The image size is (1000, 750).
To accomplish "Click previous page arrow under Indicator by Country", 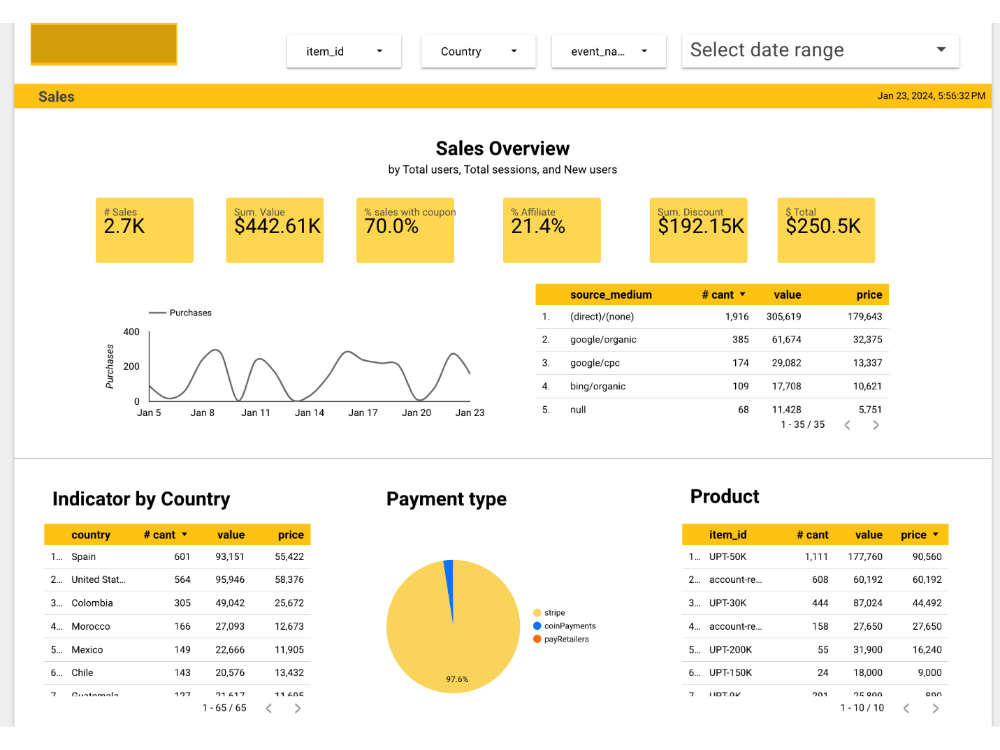I will [268, 707].
